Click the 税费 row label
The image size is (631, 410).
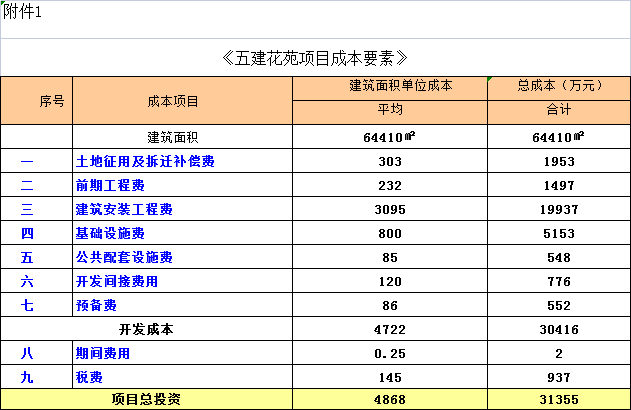90,377
